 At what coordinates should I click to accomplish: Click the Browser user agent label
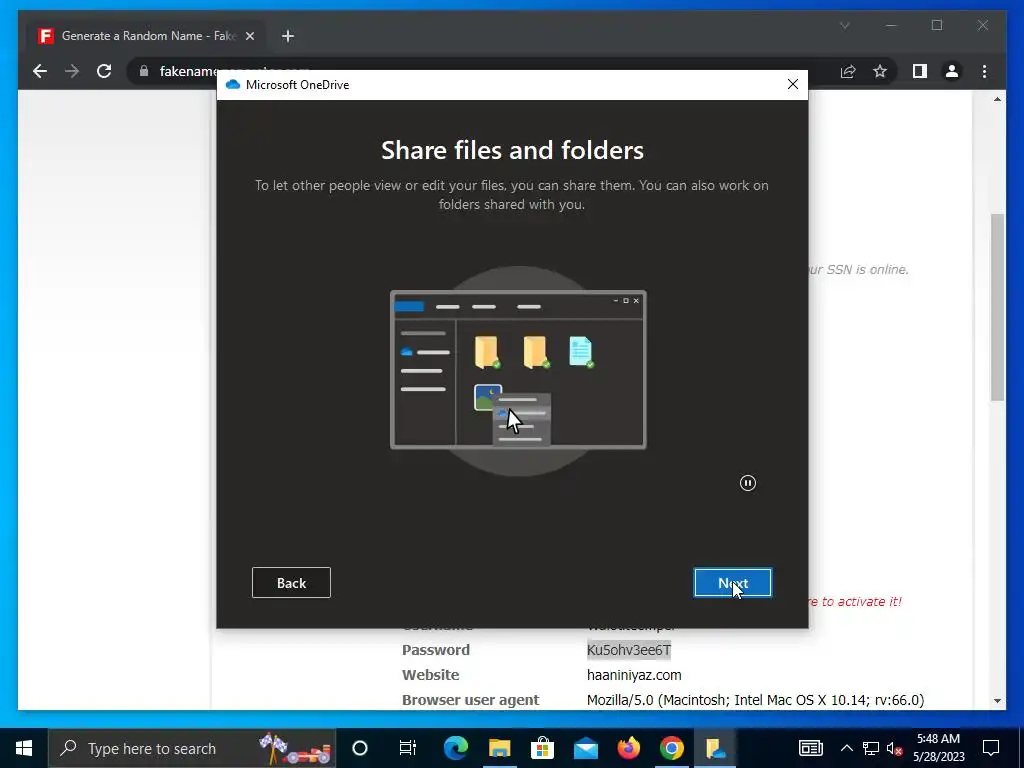(470, 700)
